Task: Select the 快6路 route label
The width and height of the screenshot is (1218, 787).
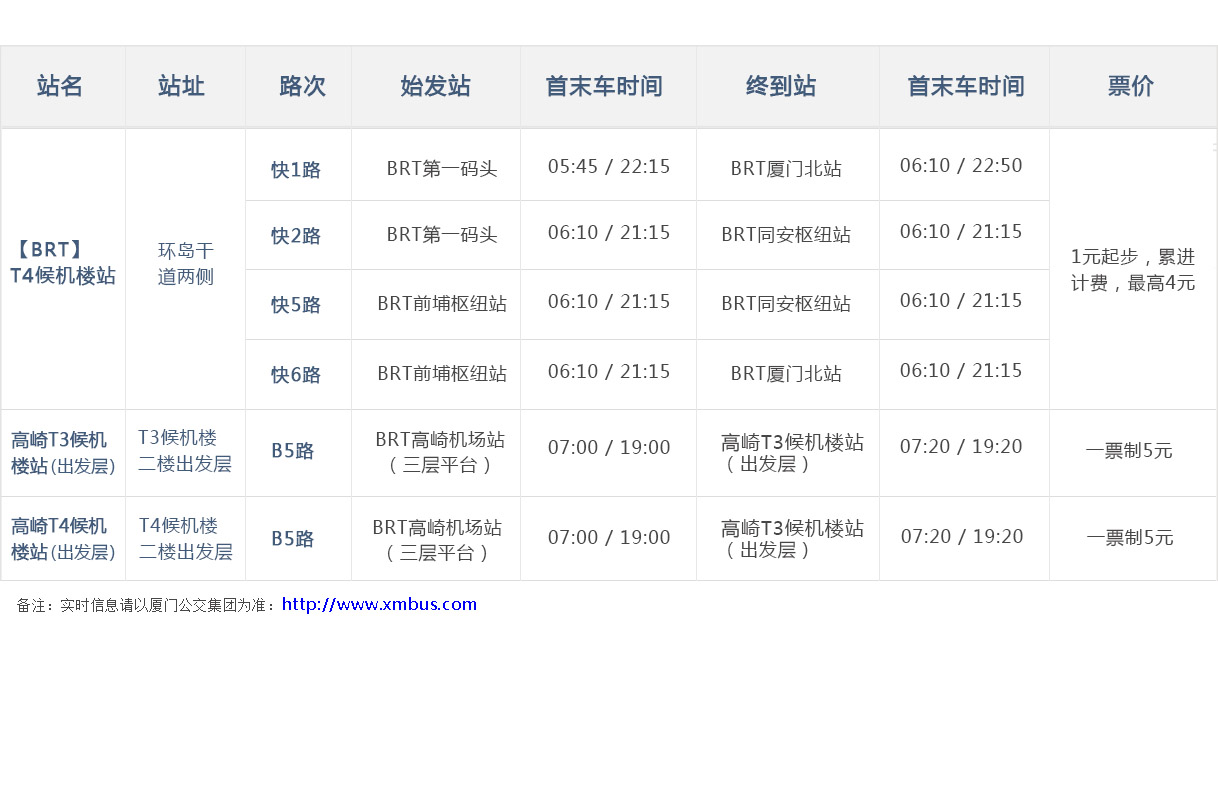Action: [x=296, y=375]
